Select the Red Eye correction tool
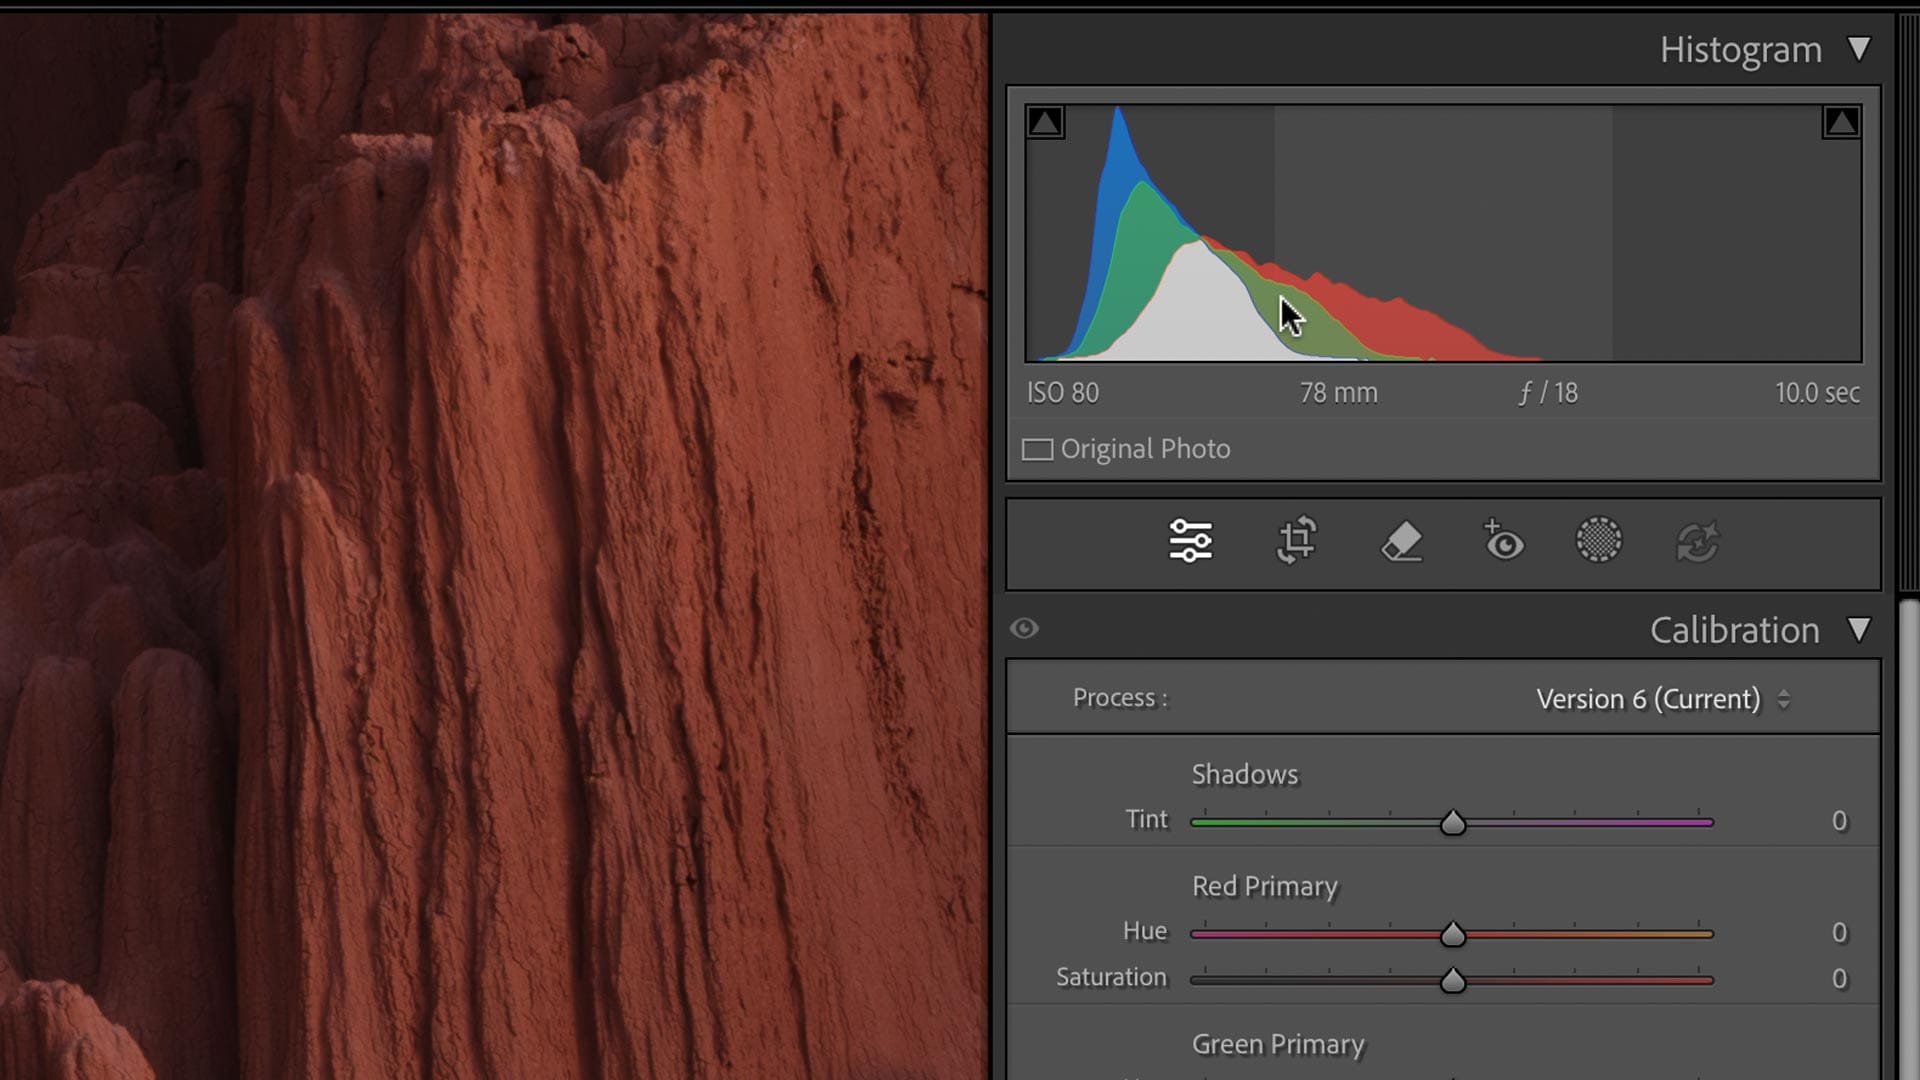The height and width of the screenshot is (1080, 1920). 1503,541
